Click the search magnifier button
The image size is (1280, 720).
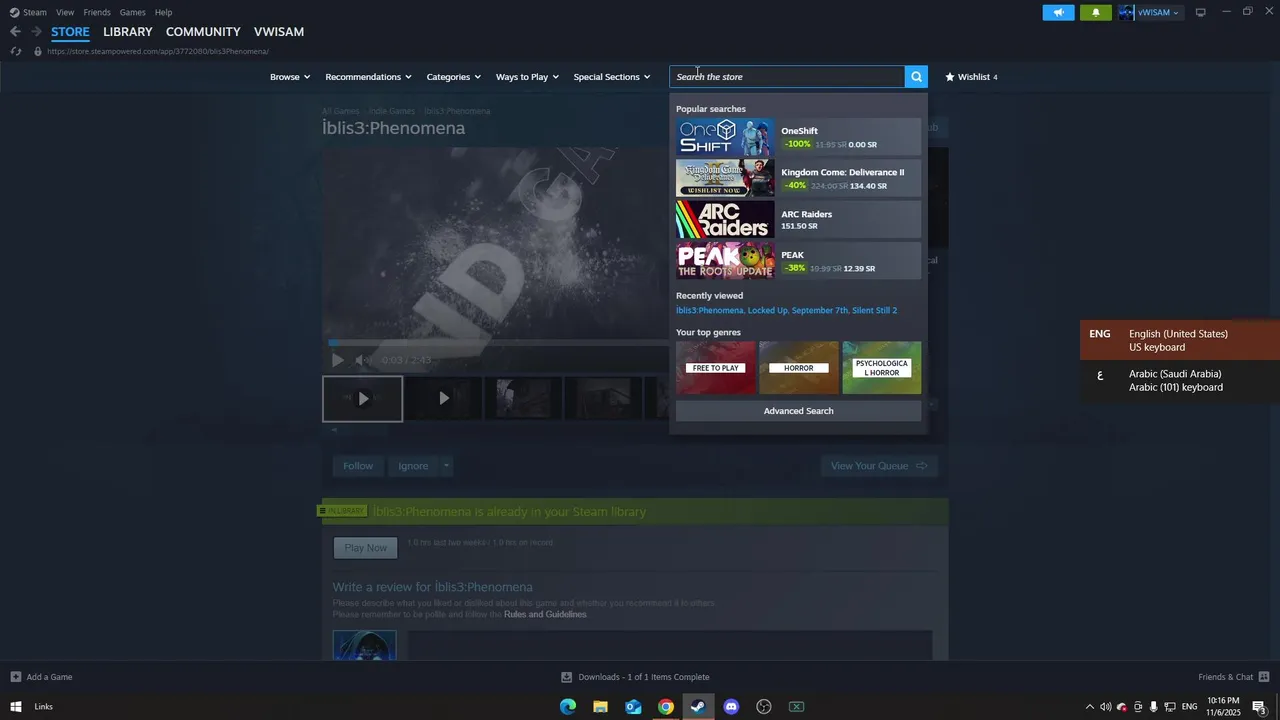coord(916,77)
